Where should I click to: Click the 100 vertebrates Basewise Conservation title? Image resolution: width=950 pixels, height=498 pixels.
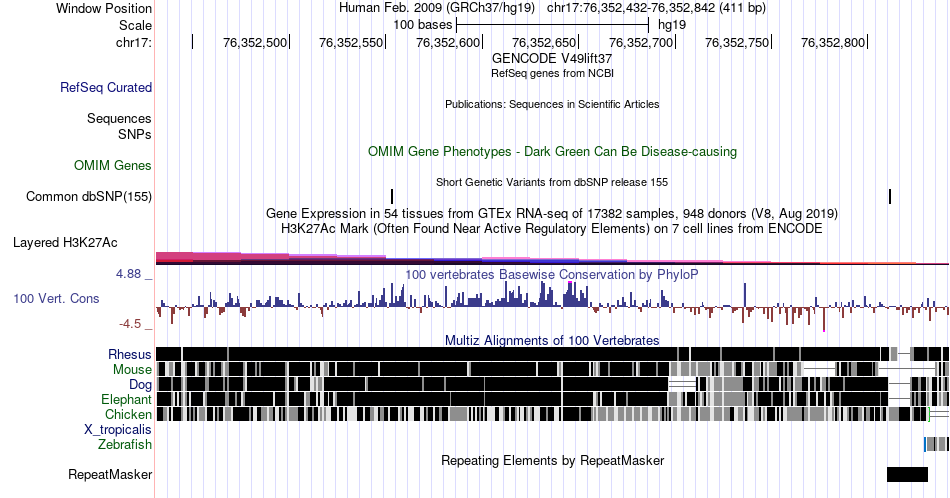[552, 274]
